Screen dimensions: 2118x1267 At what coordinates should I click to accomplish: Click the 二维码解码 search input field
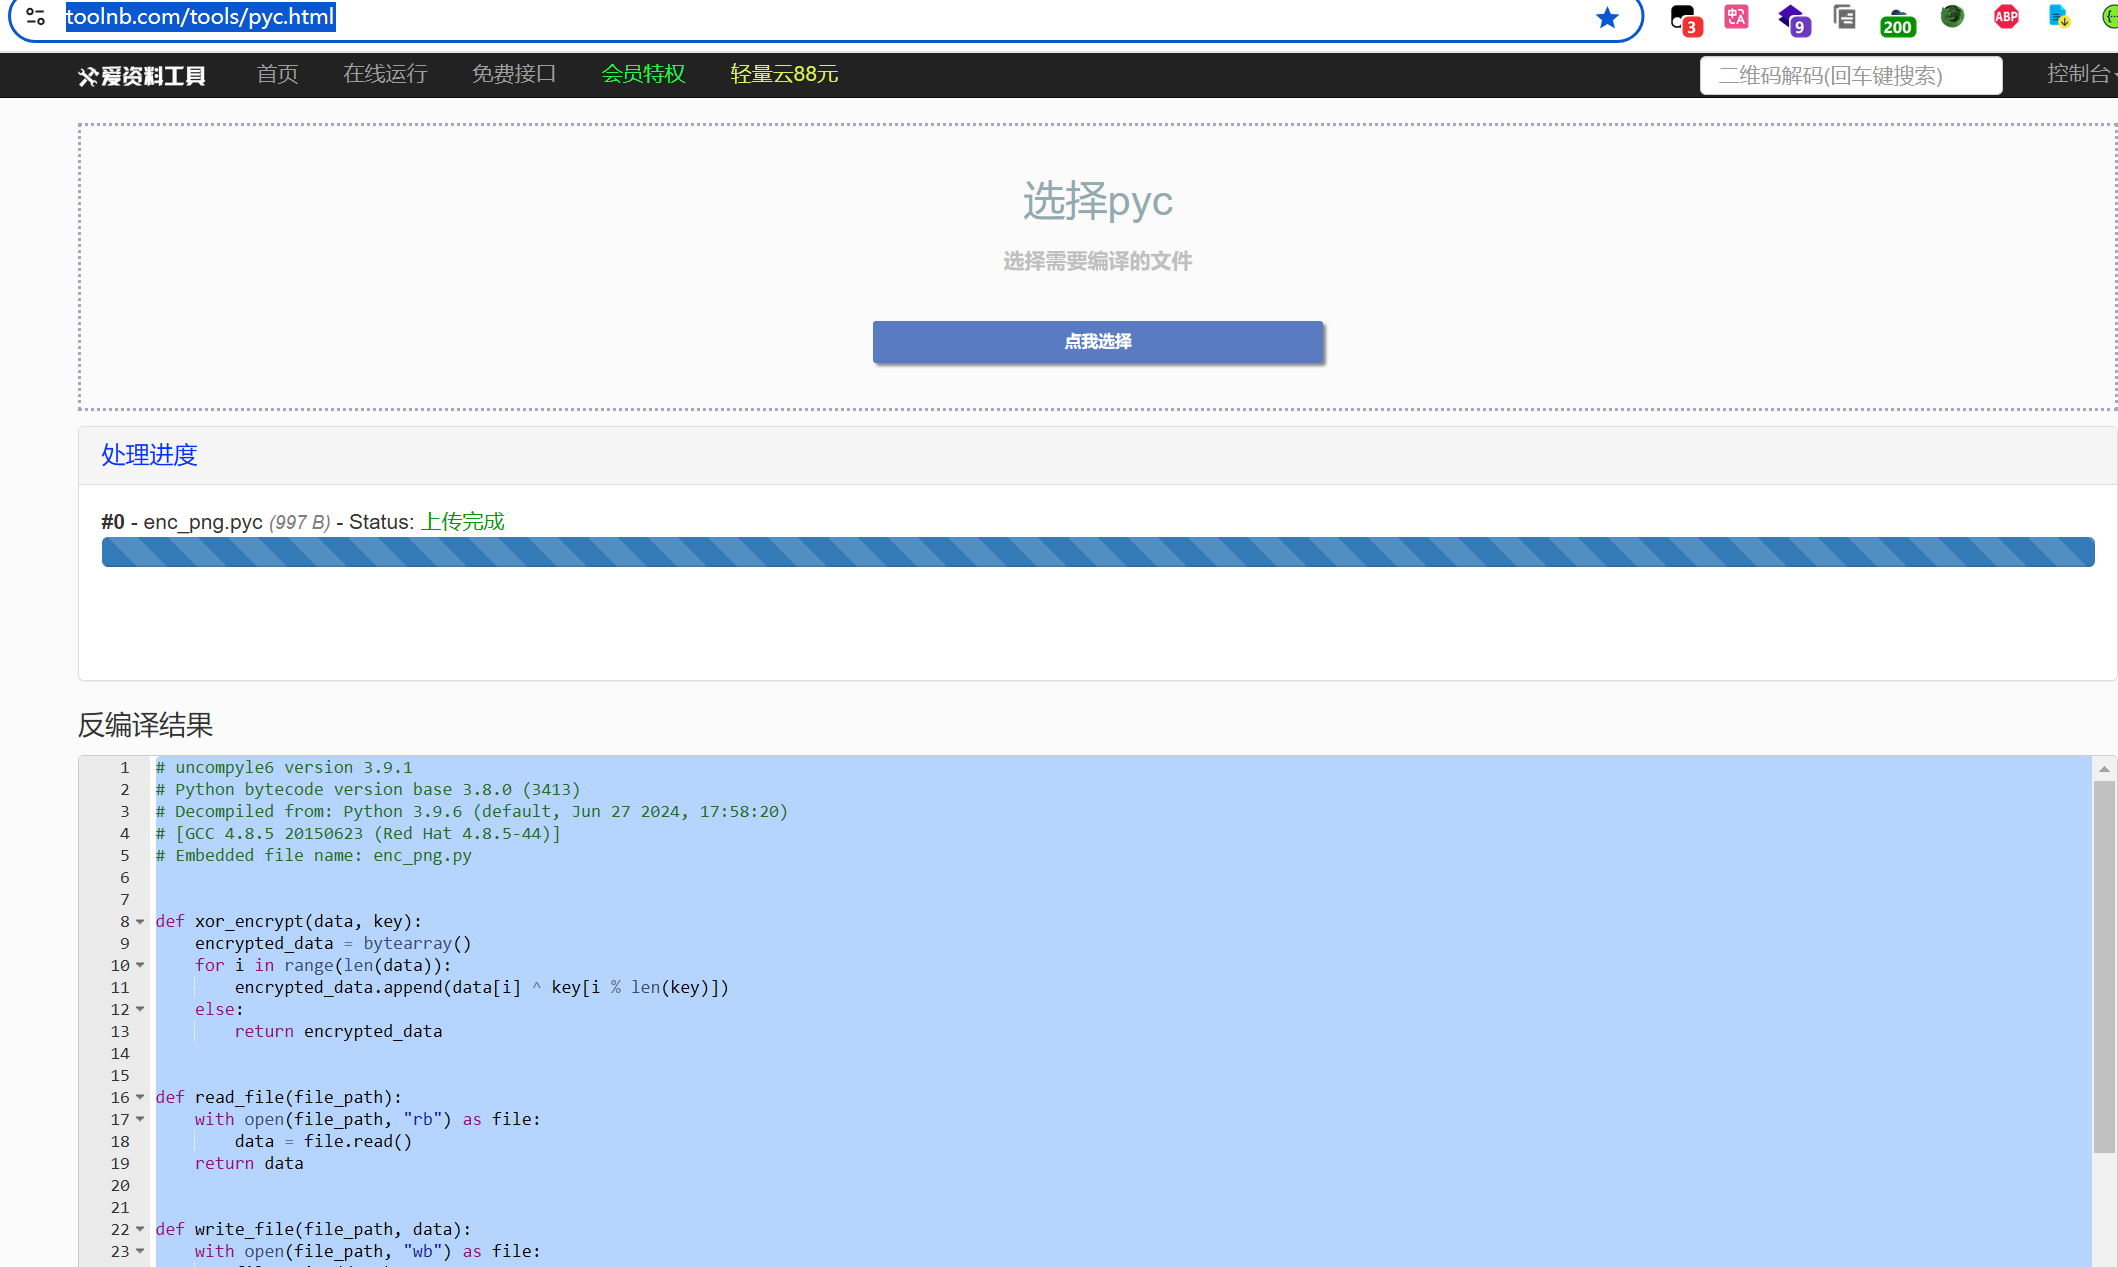[x=1850, y=76]
